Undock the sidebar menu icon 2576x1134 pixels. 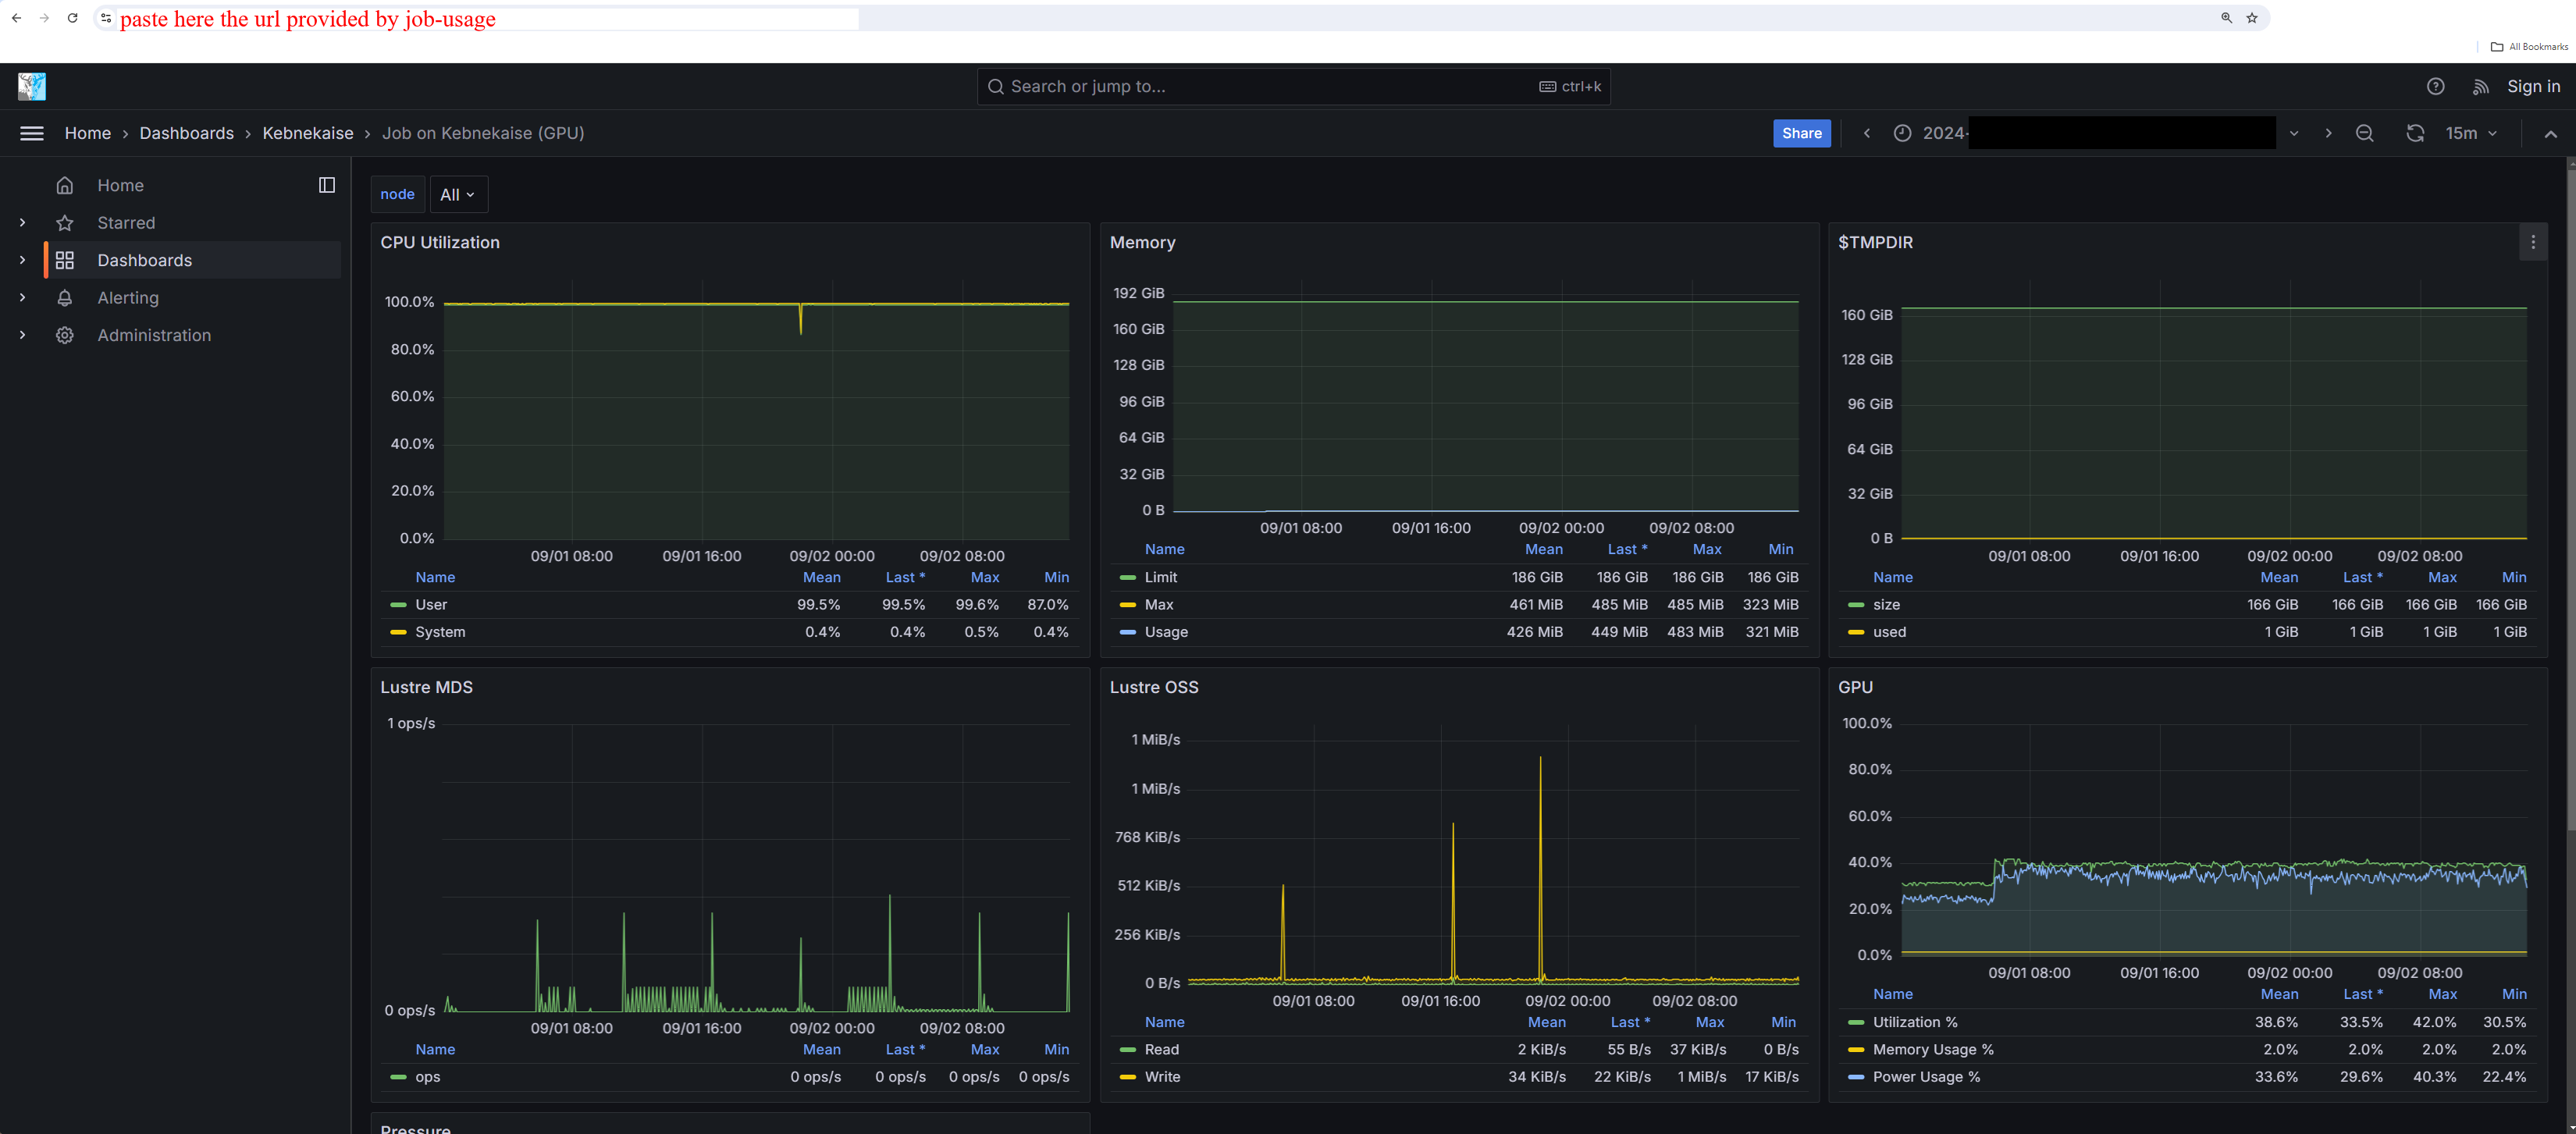click(326, 185)
